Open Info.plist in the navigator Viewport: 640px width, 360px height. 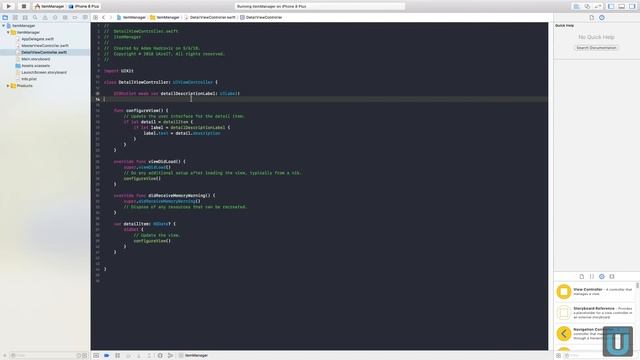[x=29, y=79]
